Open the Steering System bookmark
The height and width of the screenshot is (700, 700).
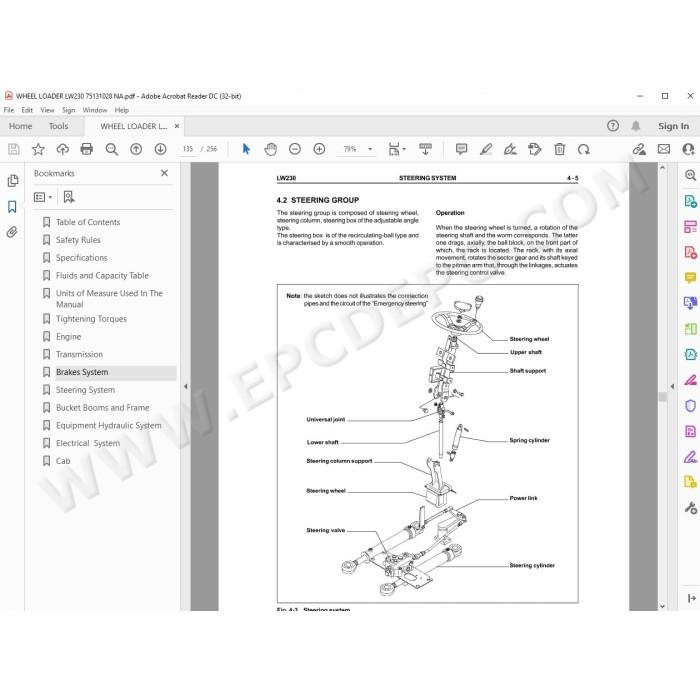(x=85, y=390)
